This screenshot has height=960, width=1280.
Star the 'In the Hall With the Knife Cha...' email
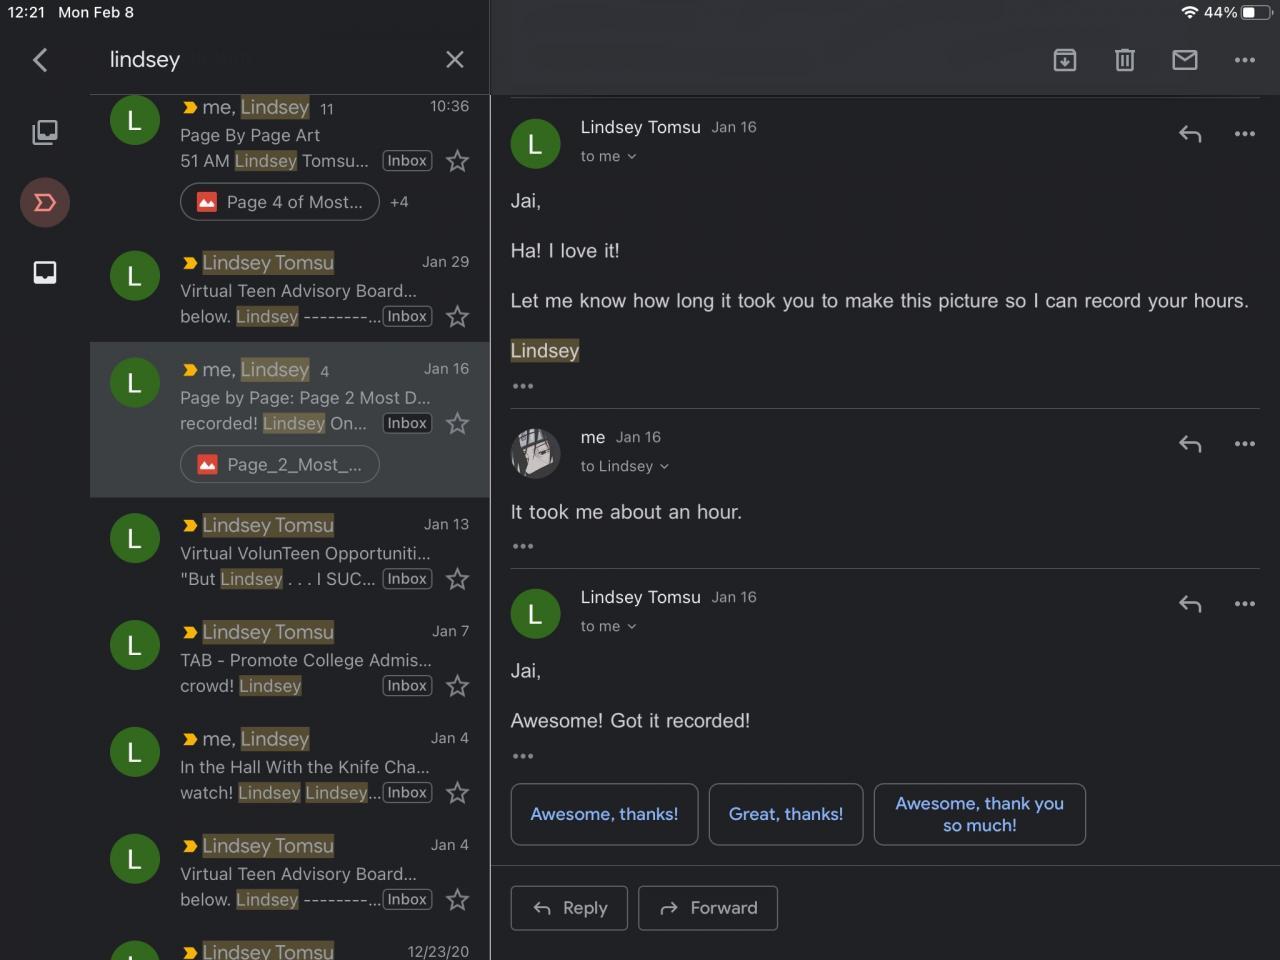(457, 793)
